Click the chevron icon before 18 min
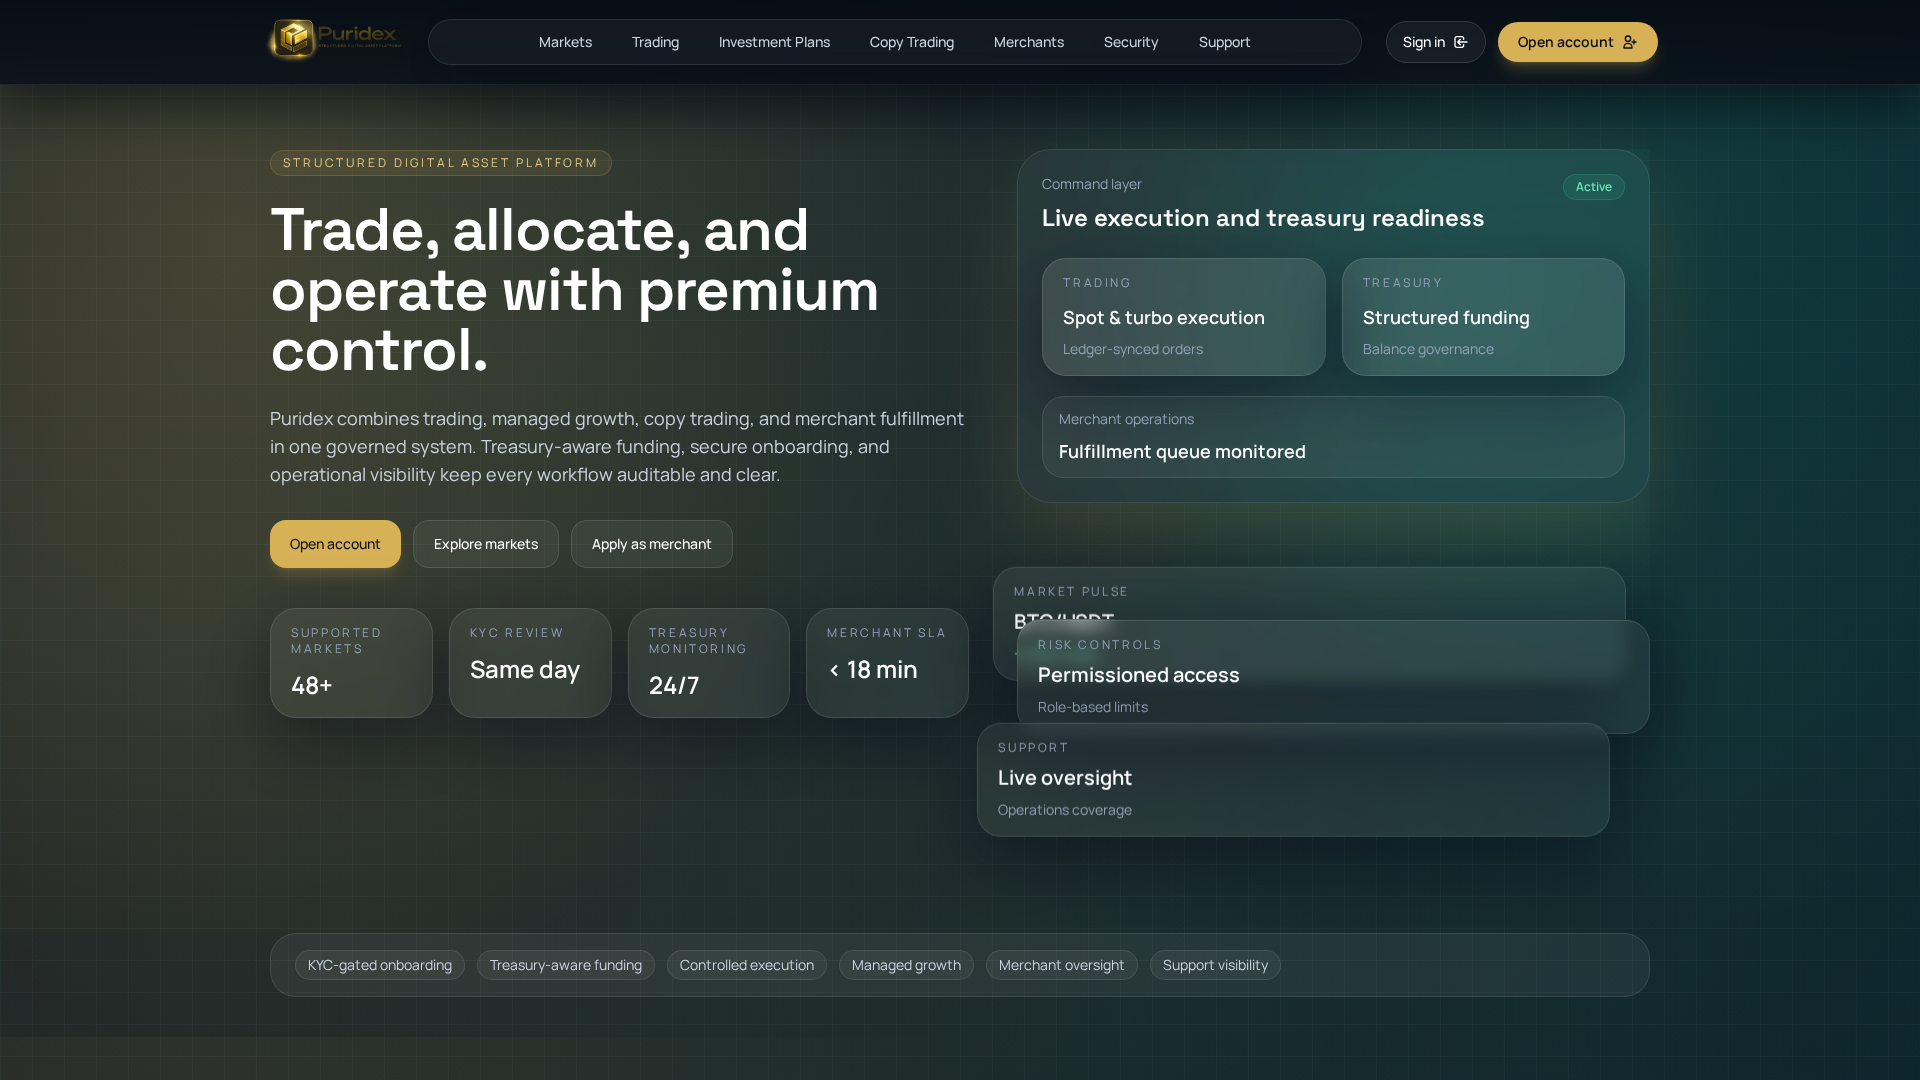The image size is (1920, 1080). (x=836, y=670)
